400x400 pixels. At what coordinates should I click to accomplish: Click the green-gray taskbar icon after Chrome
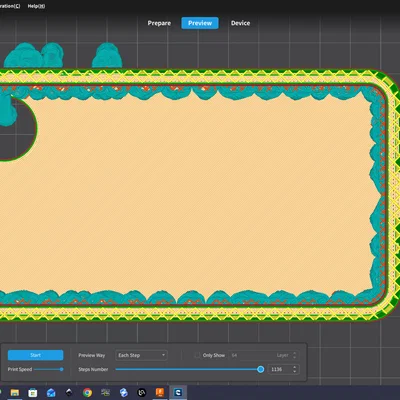tap(105, 393)
